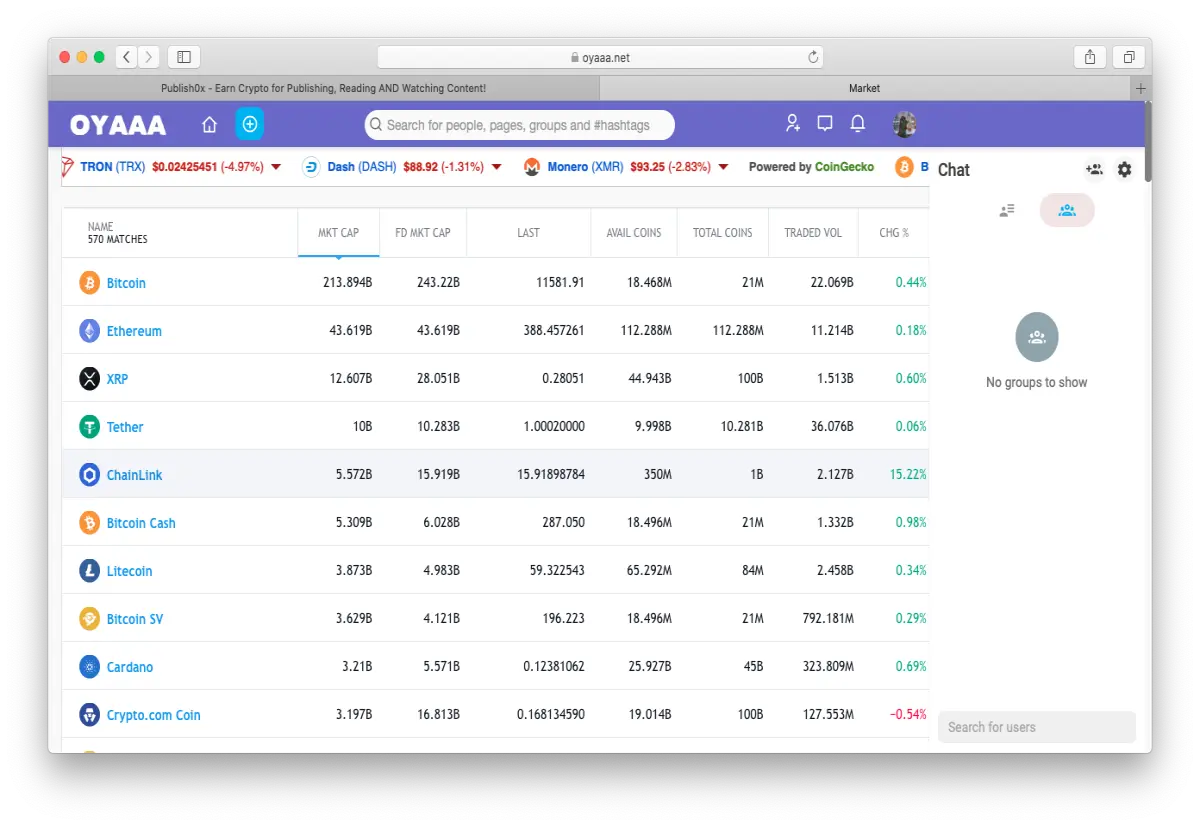Go to the OYAAA home icon
The width and height of the screenshot is (1200, 827).
click(x=209, y=124)
